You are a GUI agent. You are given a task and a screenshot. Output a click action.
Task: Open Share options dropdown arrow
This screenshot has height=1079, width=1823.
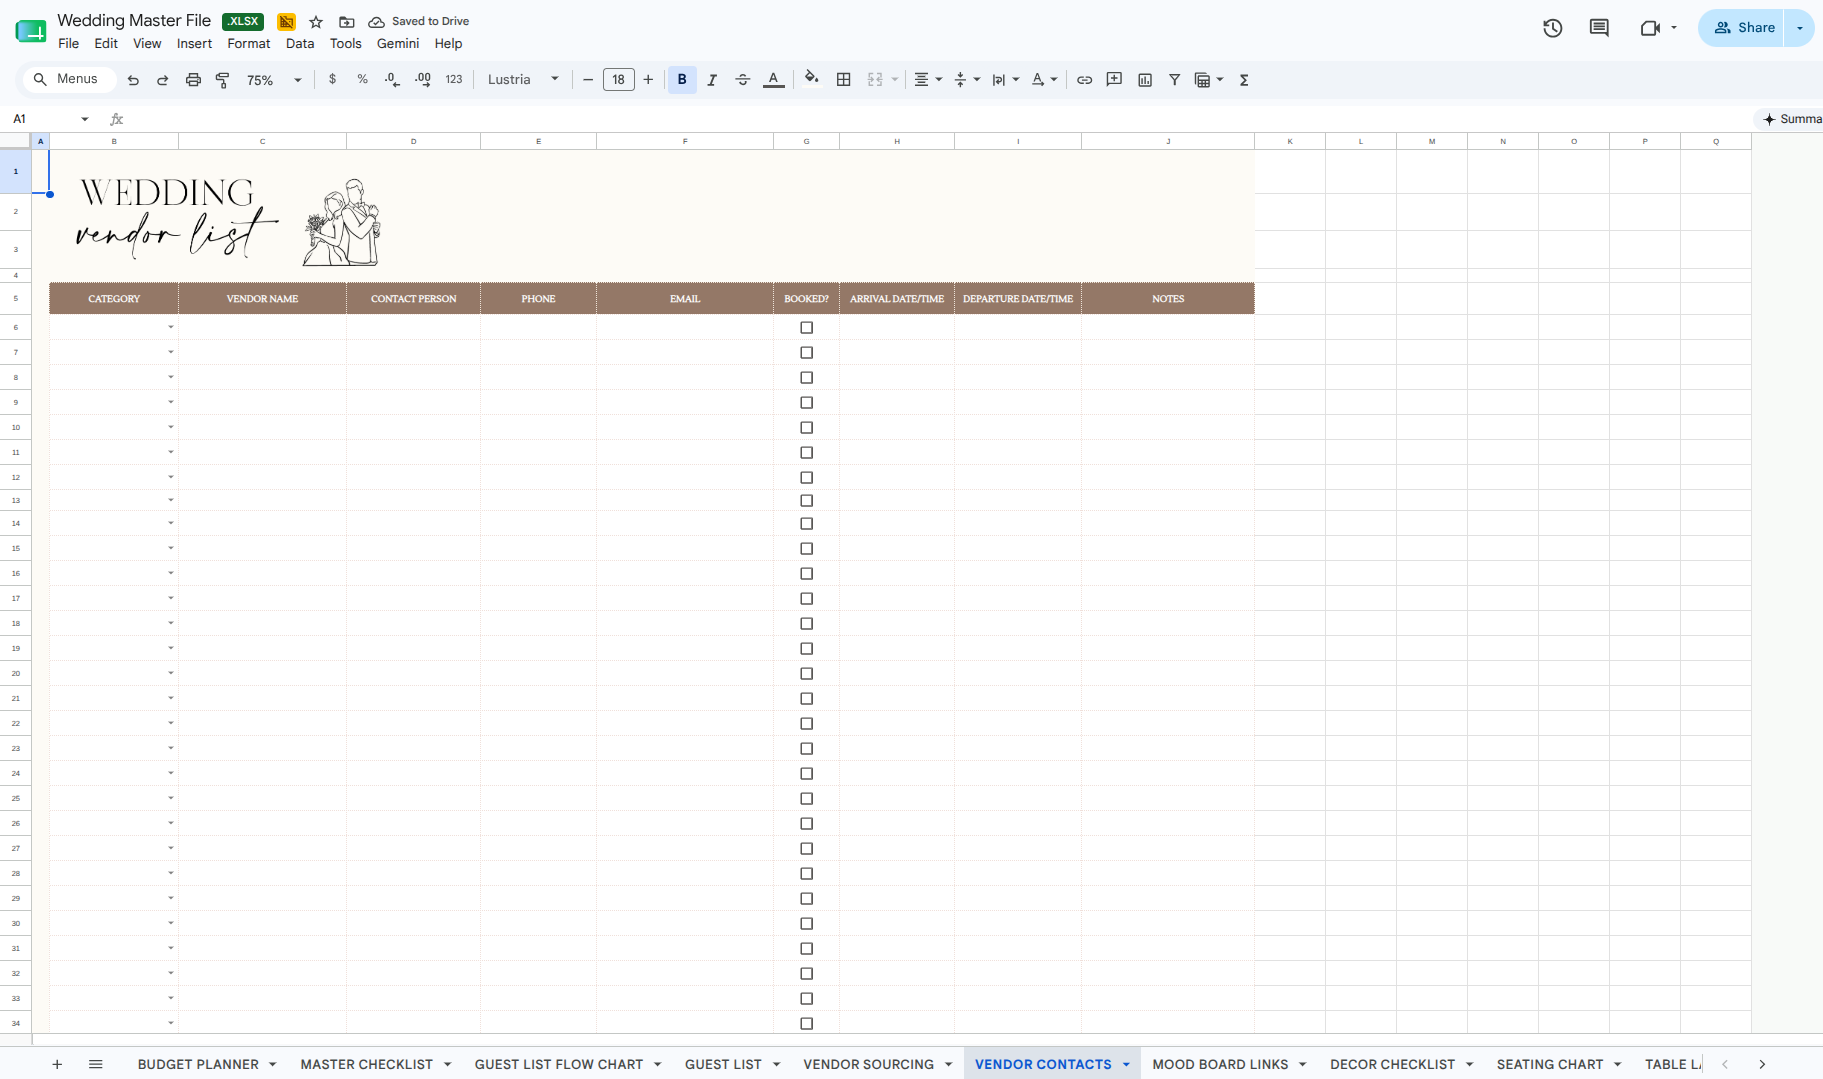[1799, 28]
